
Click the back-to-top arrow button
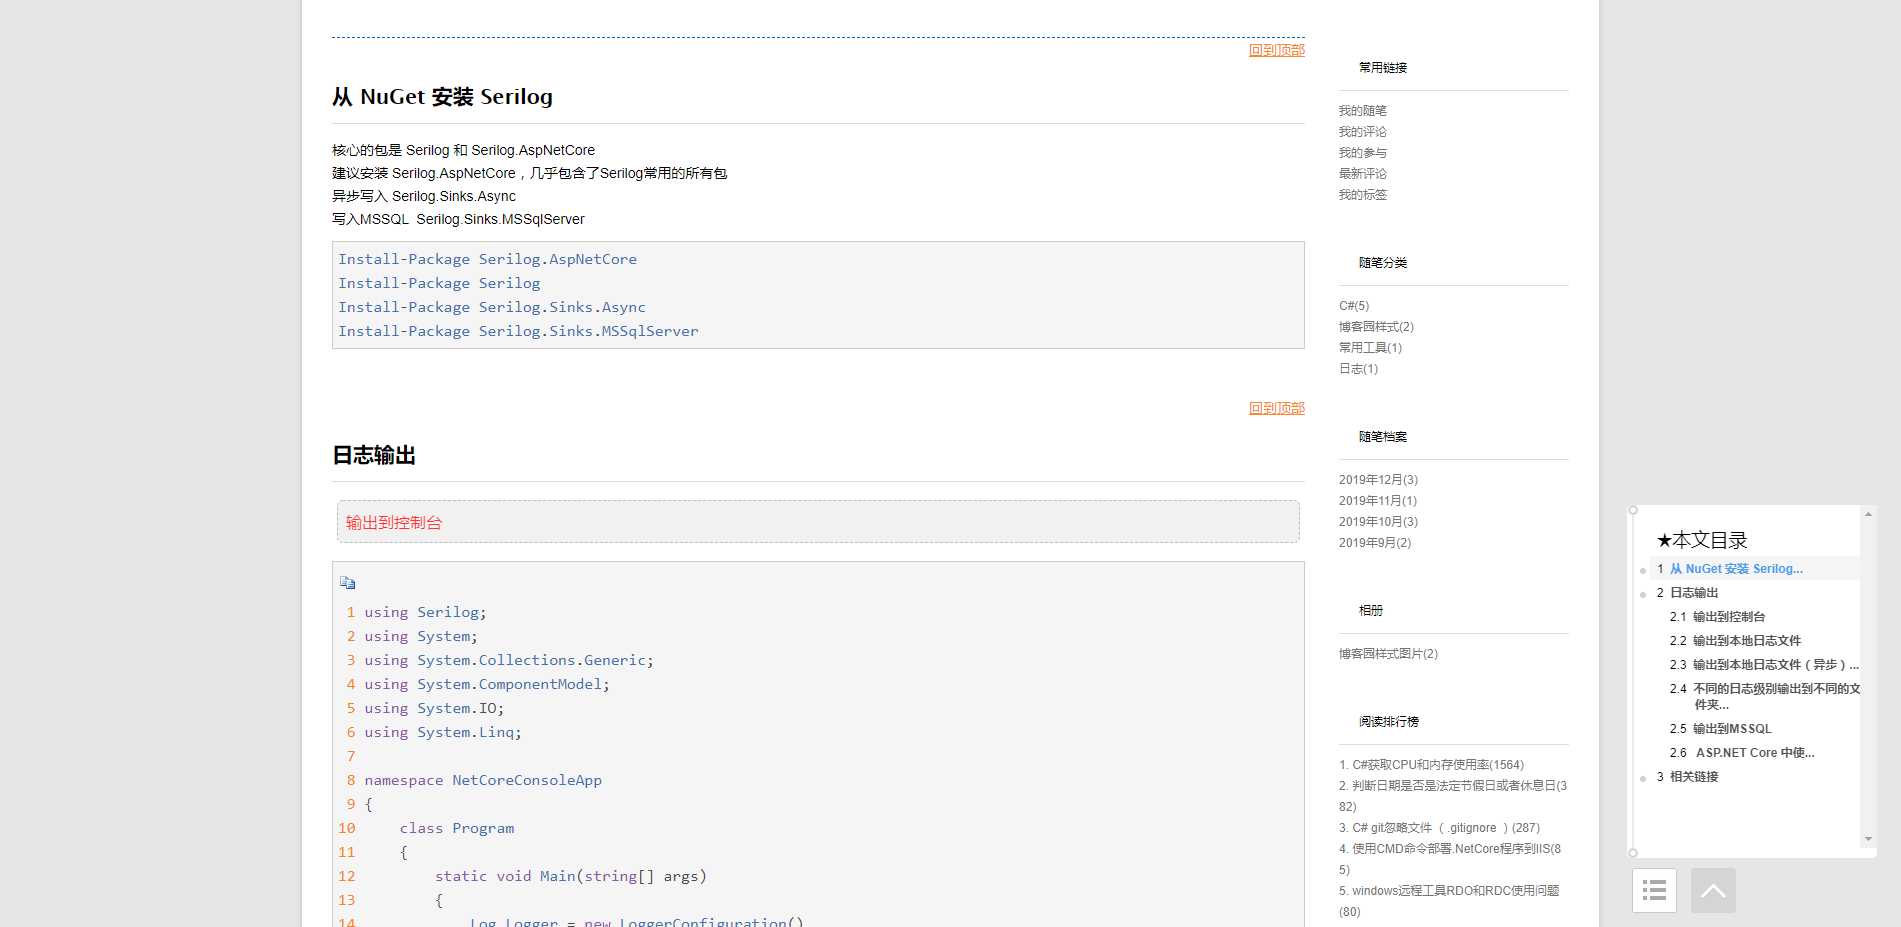(1713, 890)
